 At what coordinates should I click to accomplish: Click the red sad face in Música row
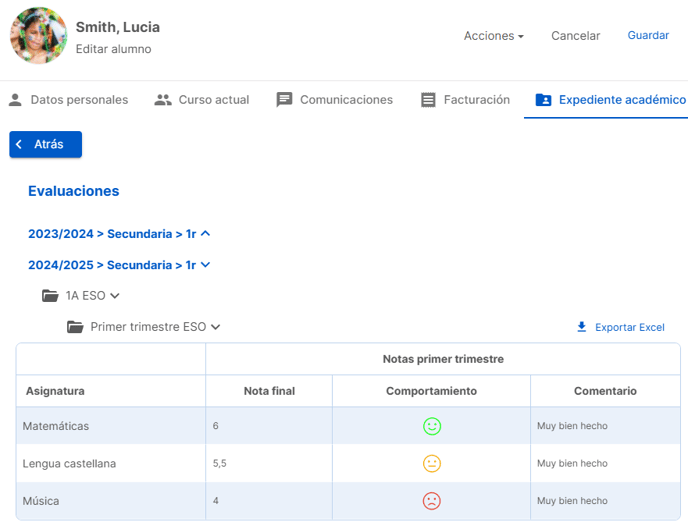coord(432,501)
